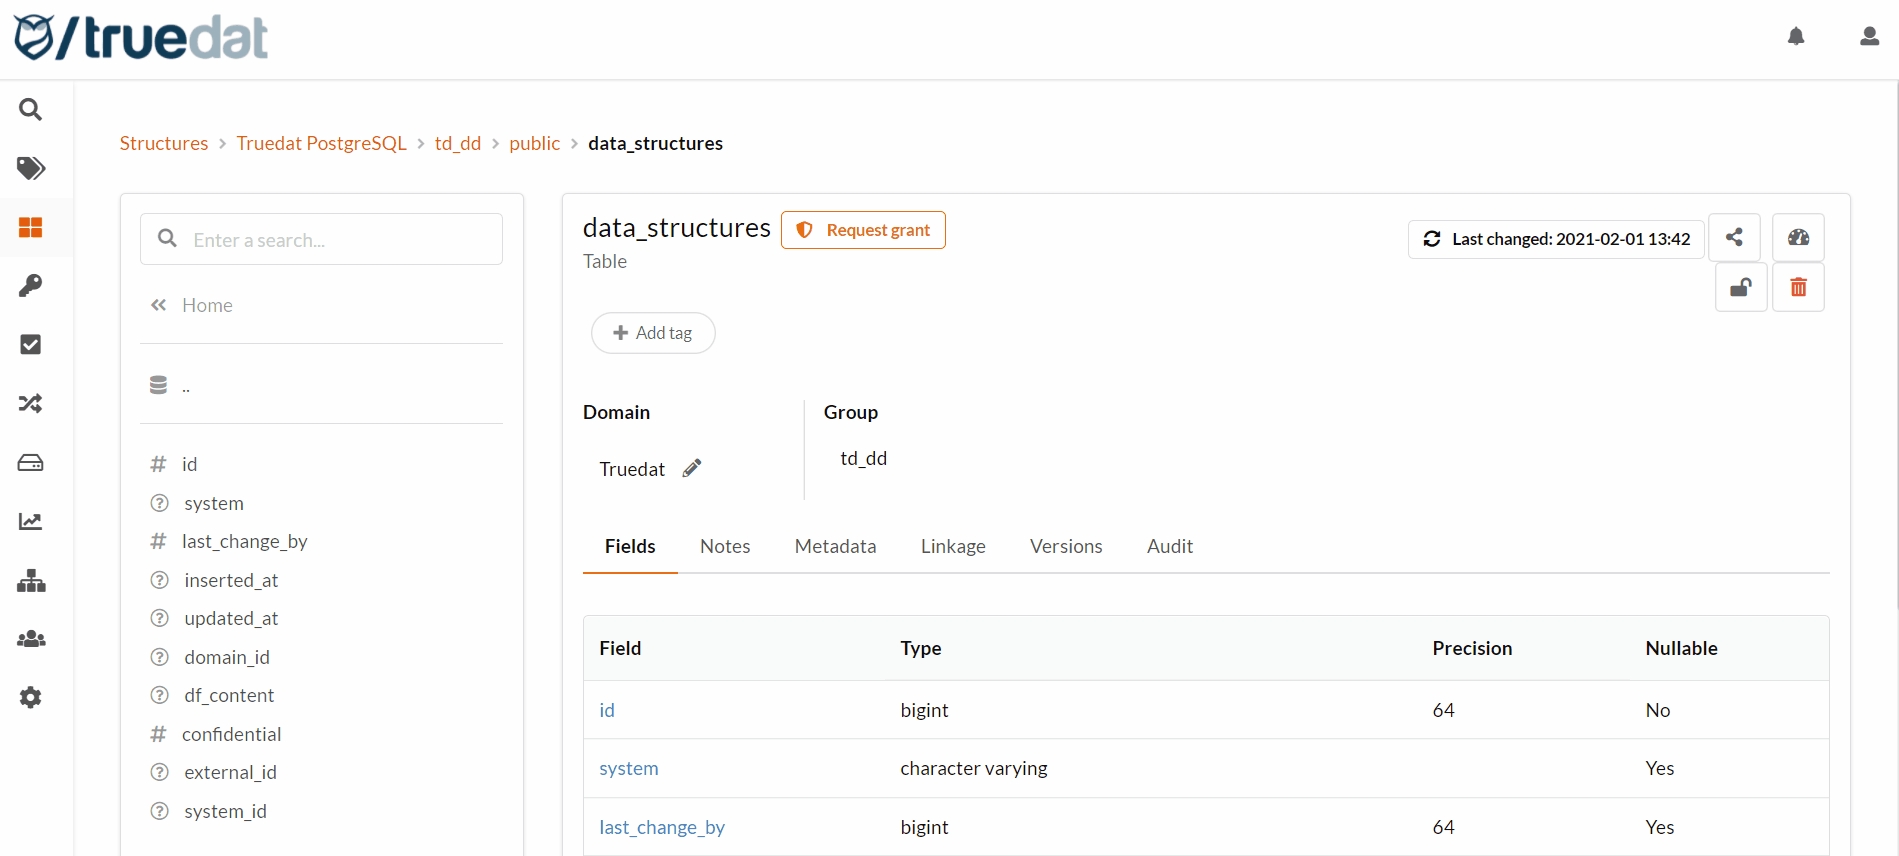Select last_change_by in the left tree

(244, 541)
